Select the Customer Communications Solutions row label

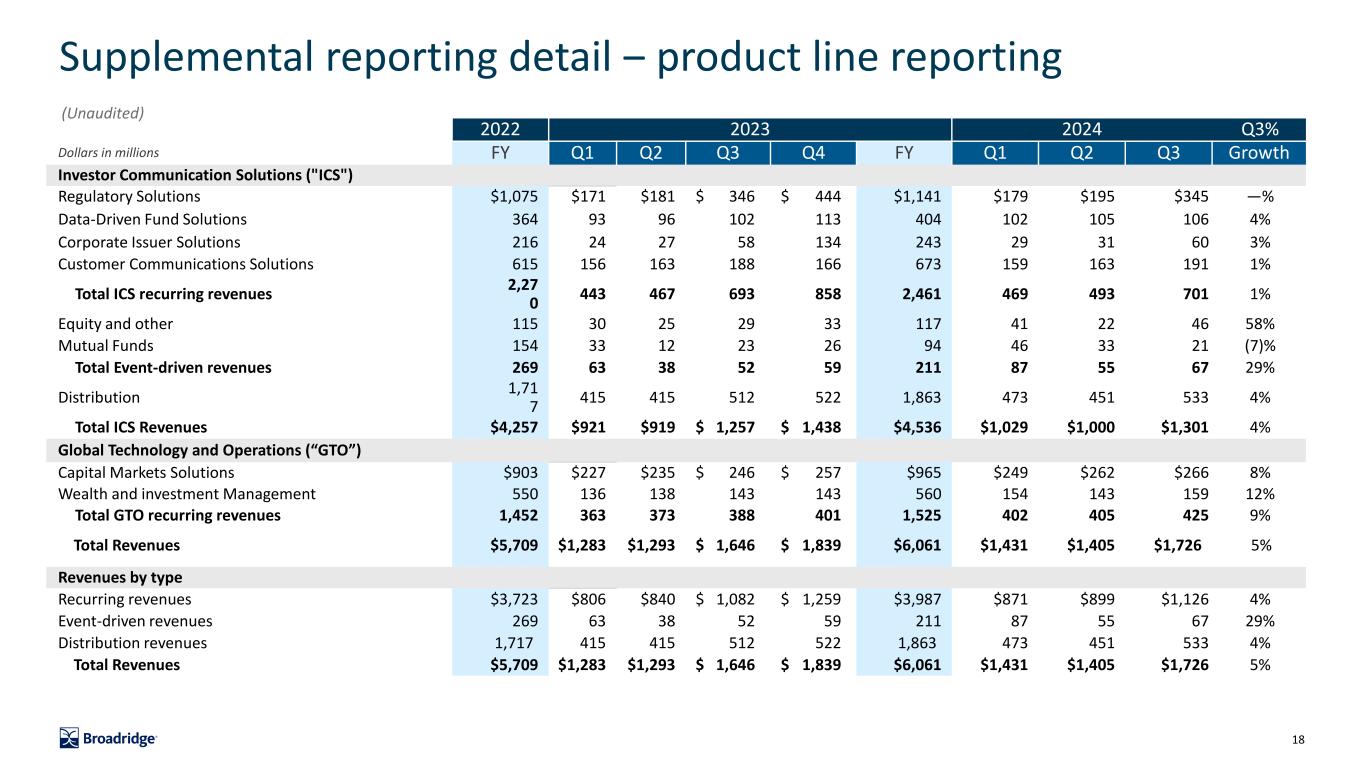(x=185, y=264)
